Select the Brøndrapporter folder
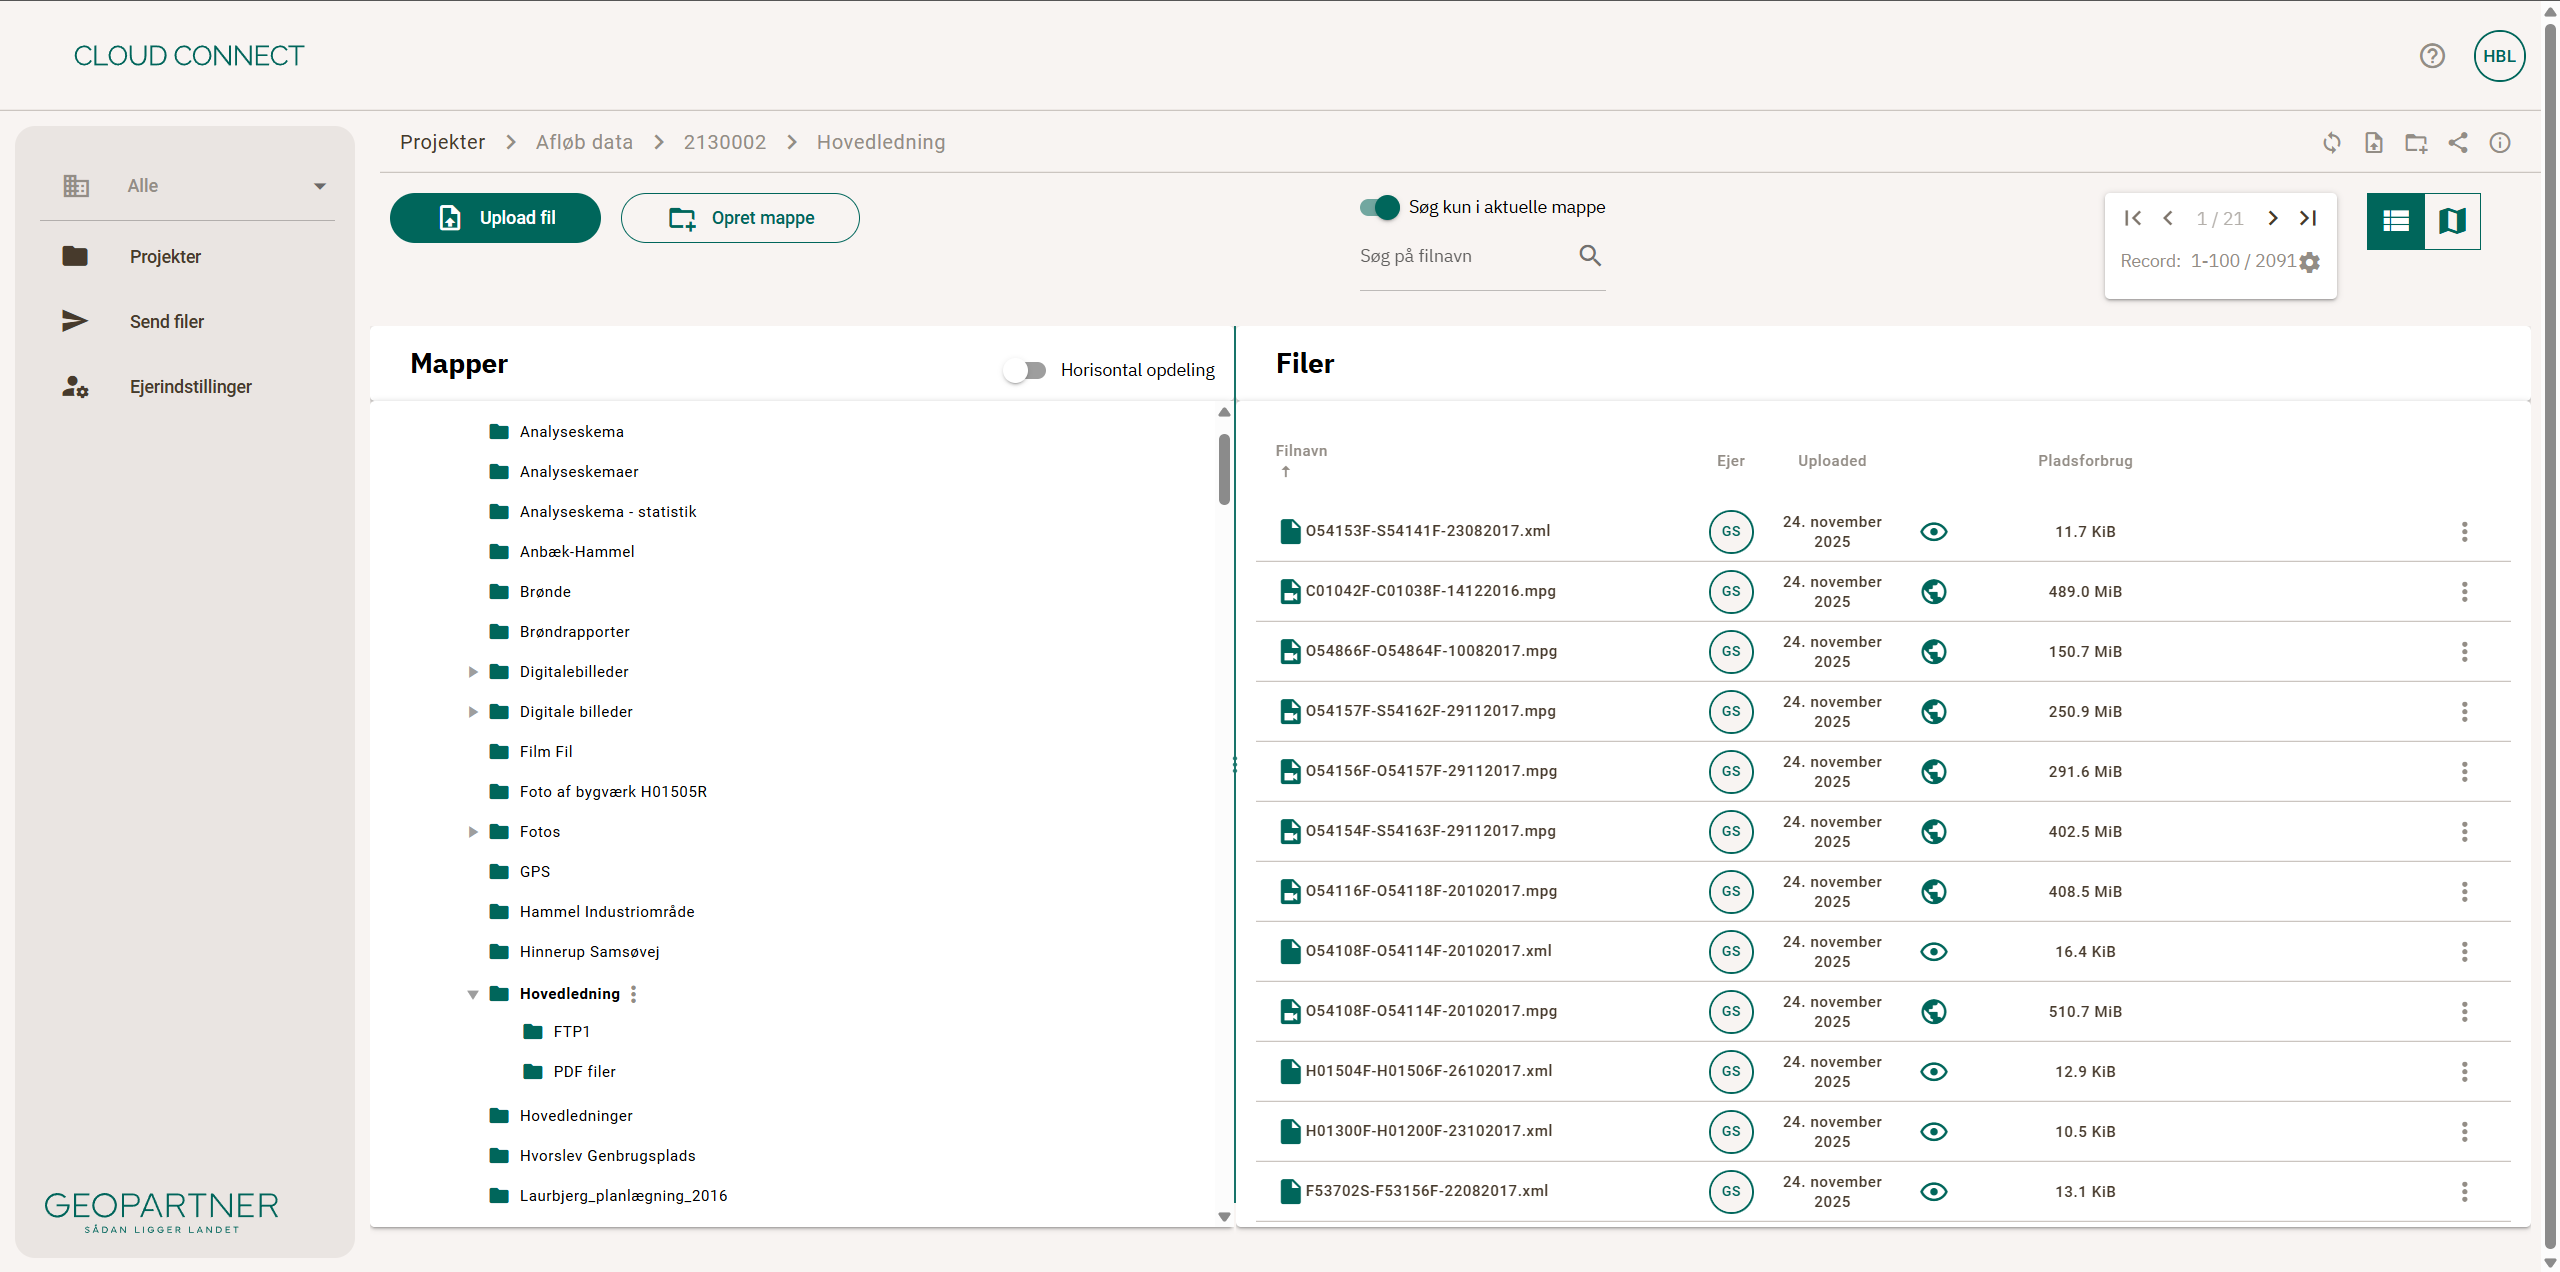Image resolution: width=2560 pixels, height=1272 pixels. tap(574, 632)
